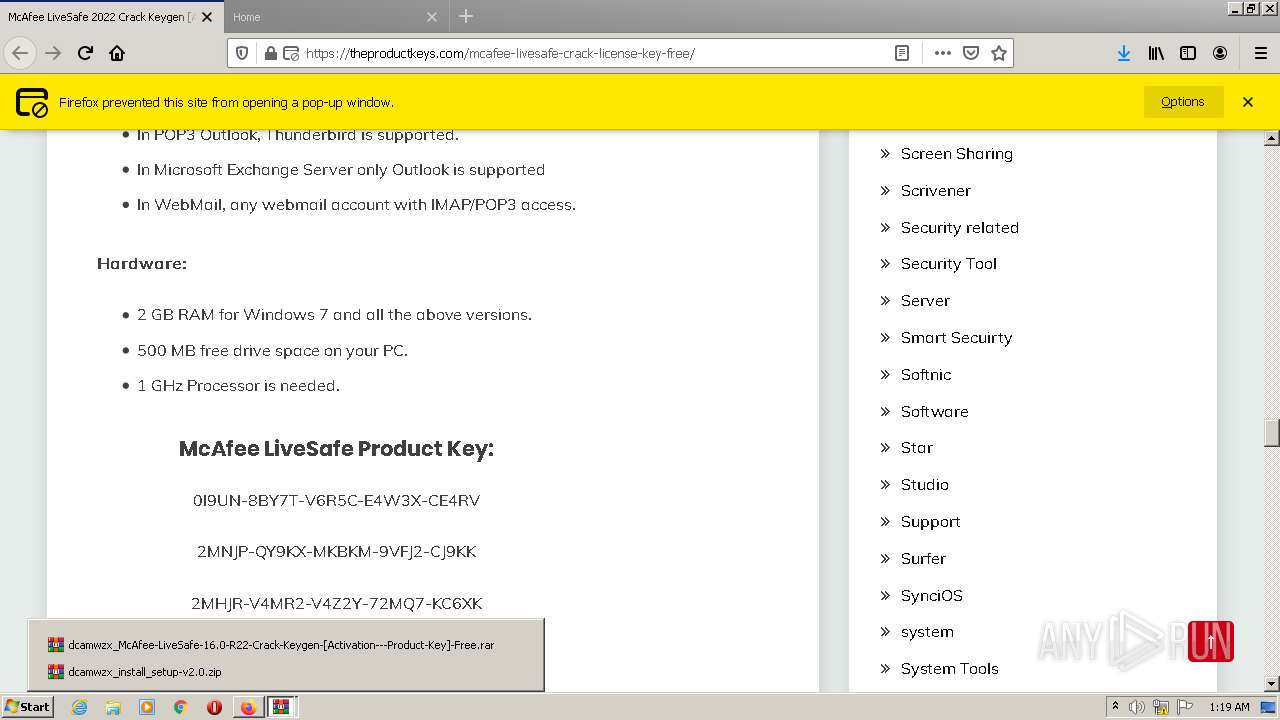
Task: Open the Smart Secuirty category
Action: (x=957, y=338)
